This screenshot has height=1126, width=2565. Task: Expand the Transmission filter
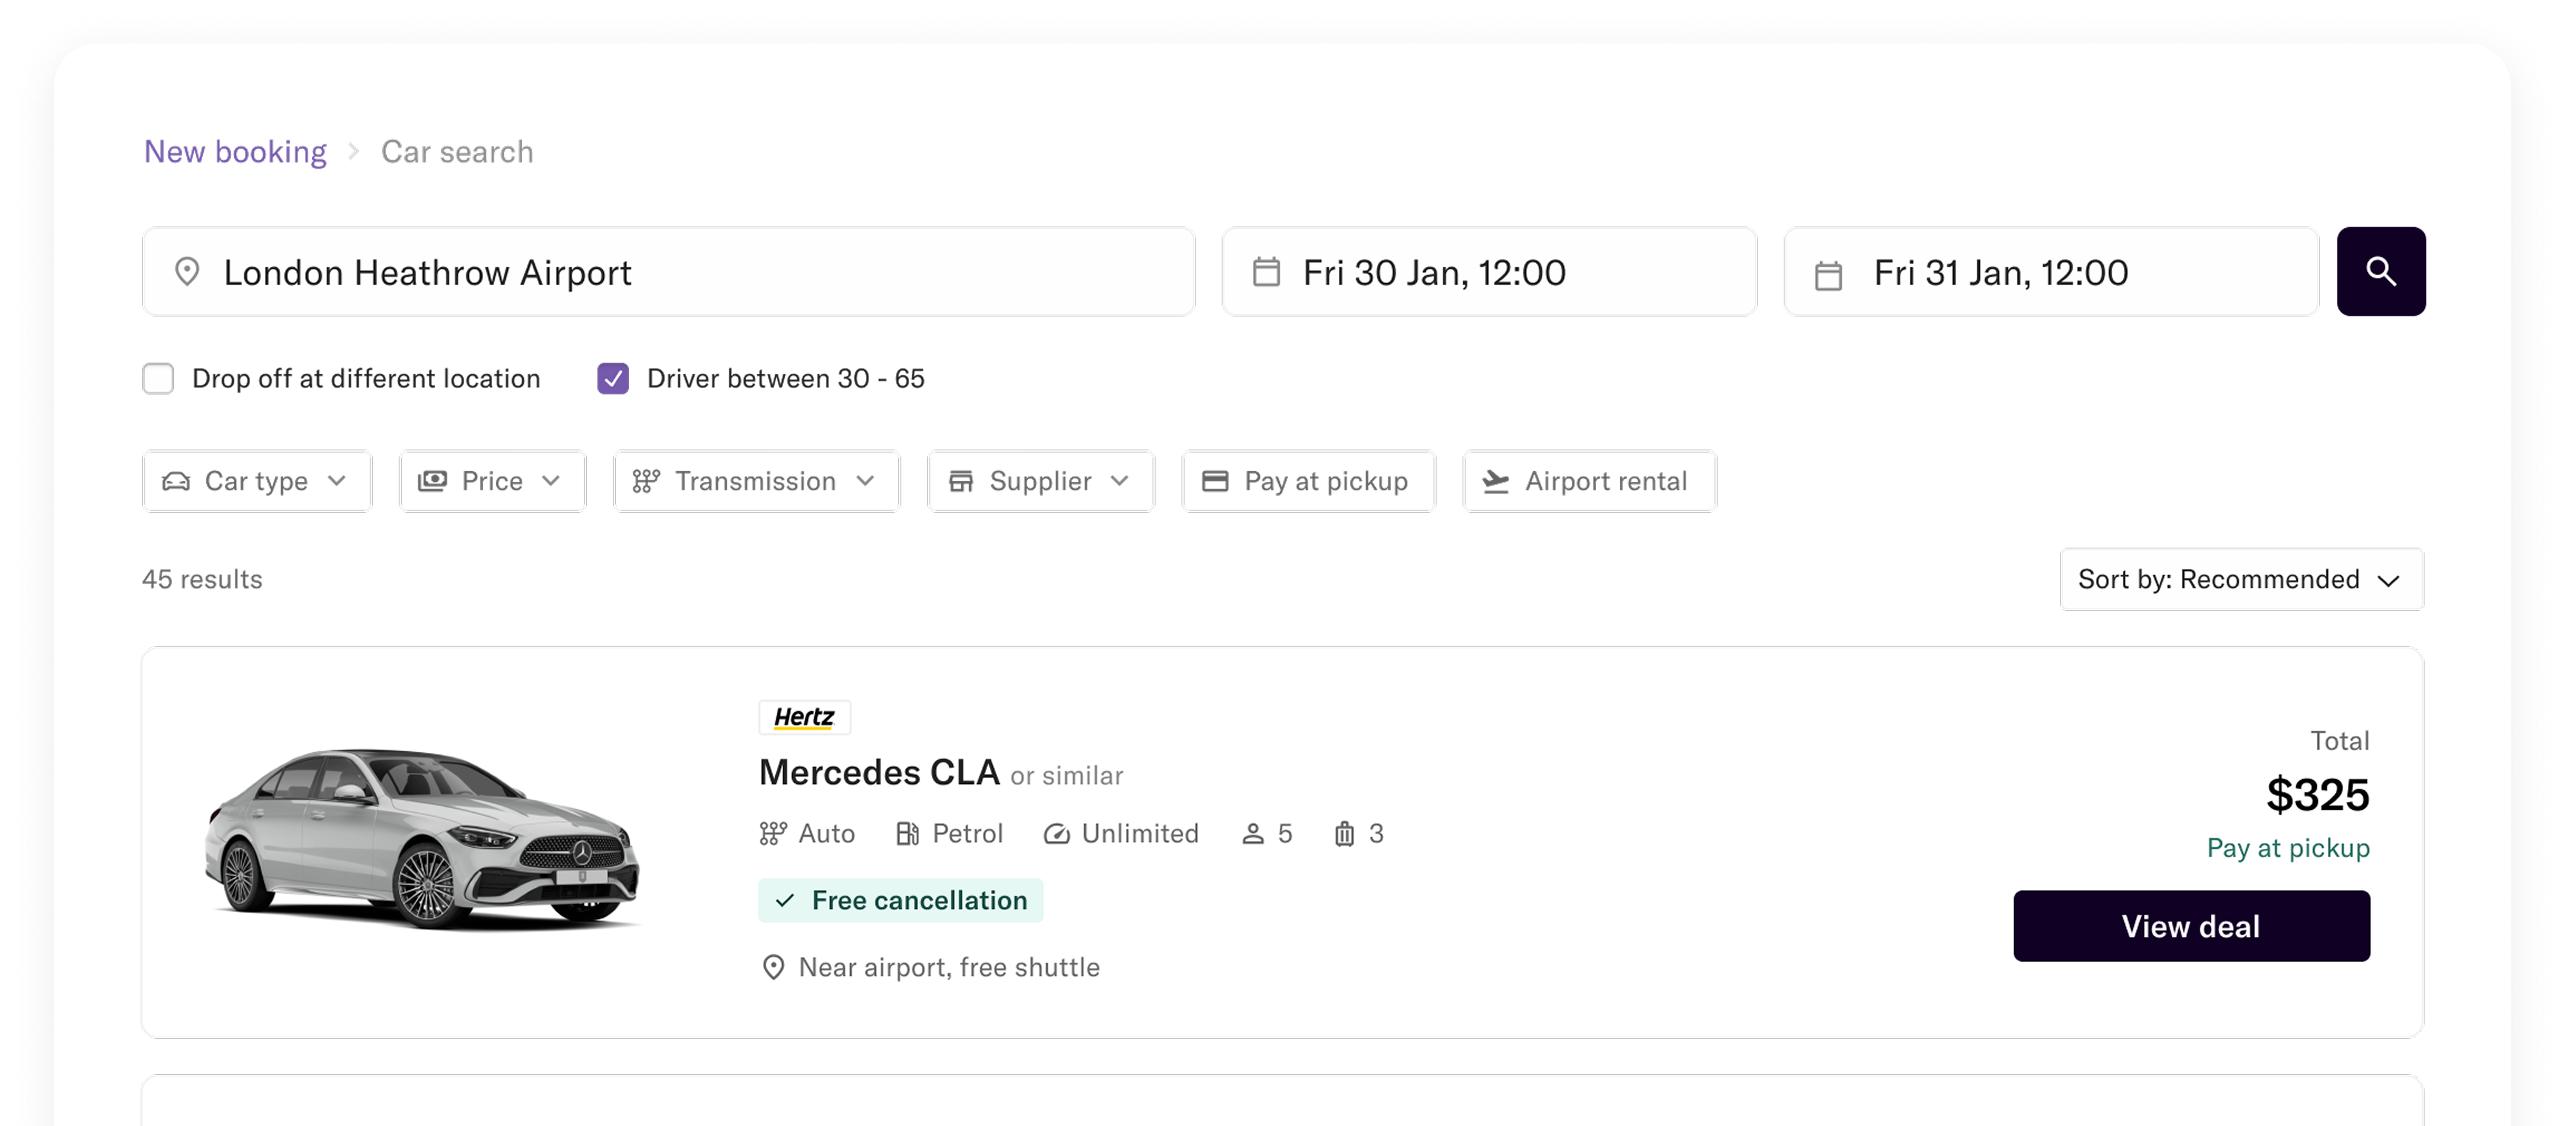[755, 481]
